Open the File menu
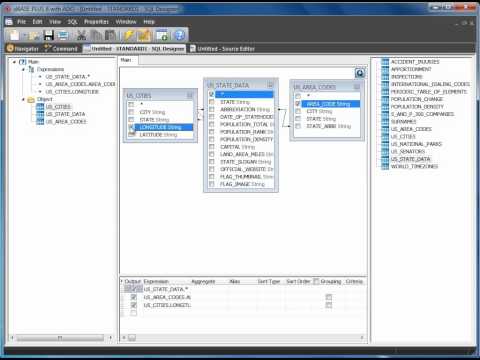 tap(22, 22)
